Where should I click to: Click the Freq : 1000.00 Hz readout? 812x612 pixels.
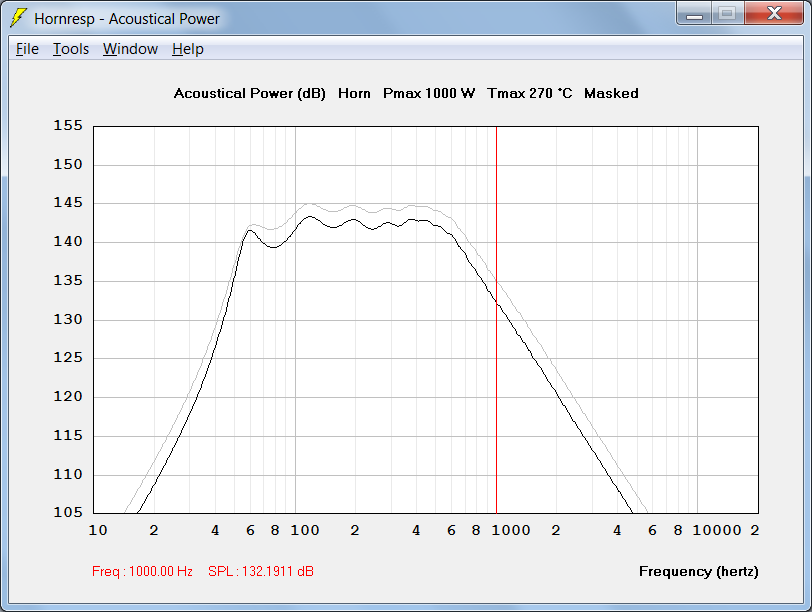142,572
